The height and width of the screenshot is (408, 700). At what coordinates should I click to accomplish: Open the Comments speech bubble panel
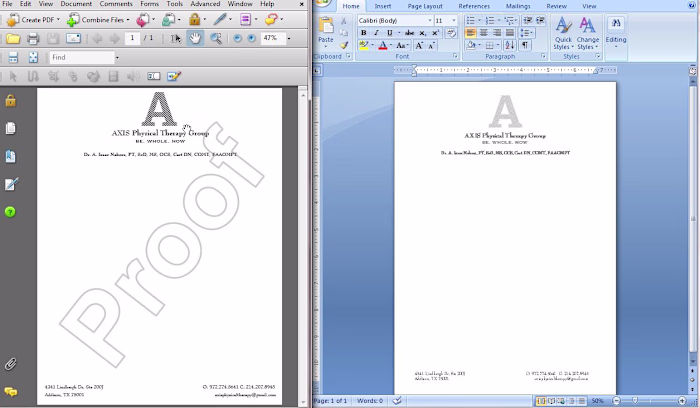coord(10,392)
